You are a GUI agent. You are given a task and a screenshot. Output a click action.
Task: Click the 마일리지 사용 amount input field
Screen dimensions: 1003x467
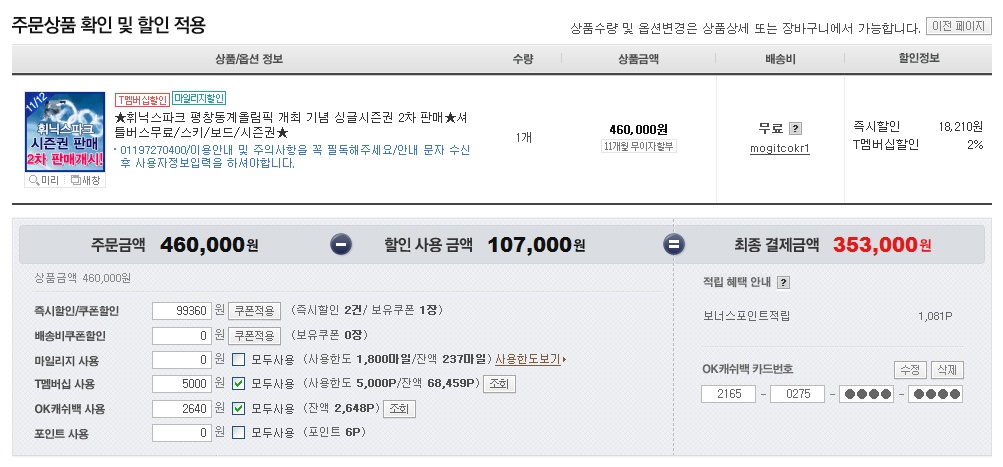(x=182, y=360)
